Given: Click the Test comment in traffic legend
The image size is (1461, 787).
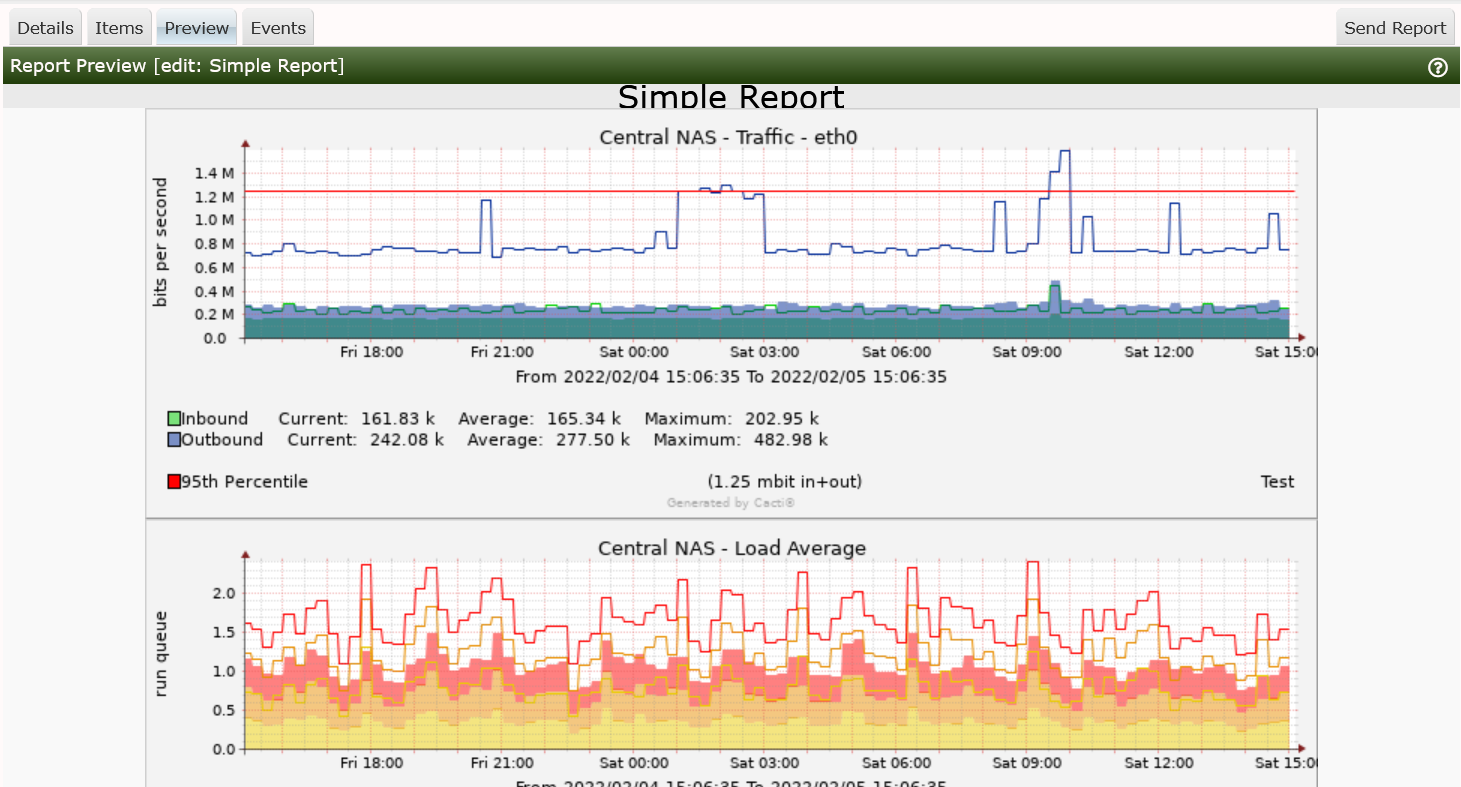Looking at the screenshot, I should click(1277, 482).
